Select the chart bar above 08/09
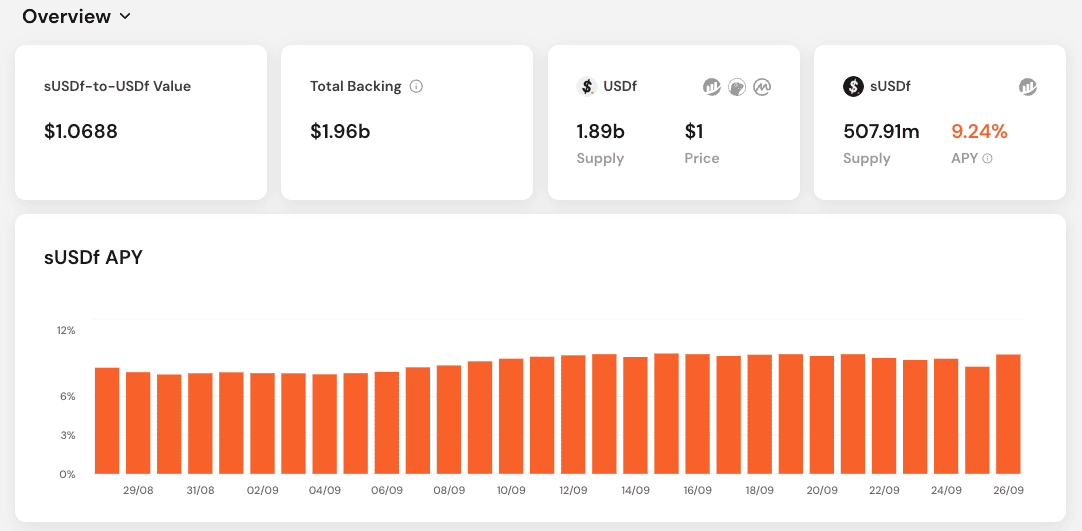Viewport: 1082px width, 531px height. pos(449,420)
